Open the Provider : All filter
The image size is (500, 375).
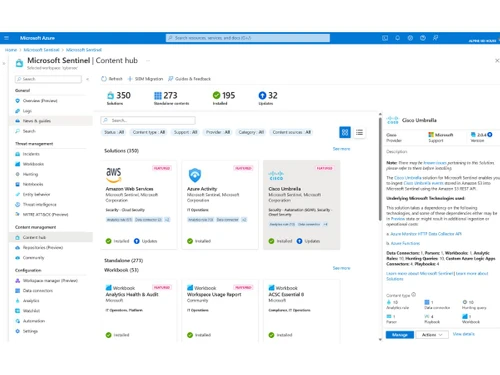(218, 132)
